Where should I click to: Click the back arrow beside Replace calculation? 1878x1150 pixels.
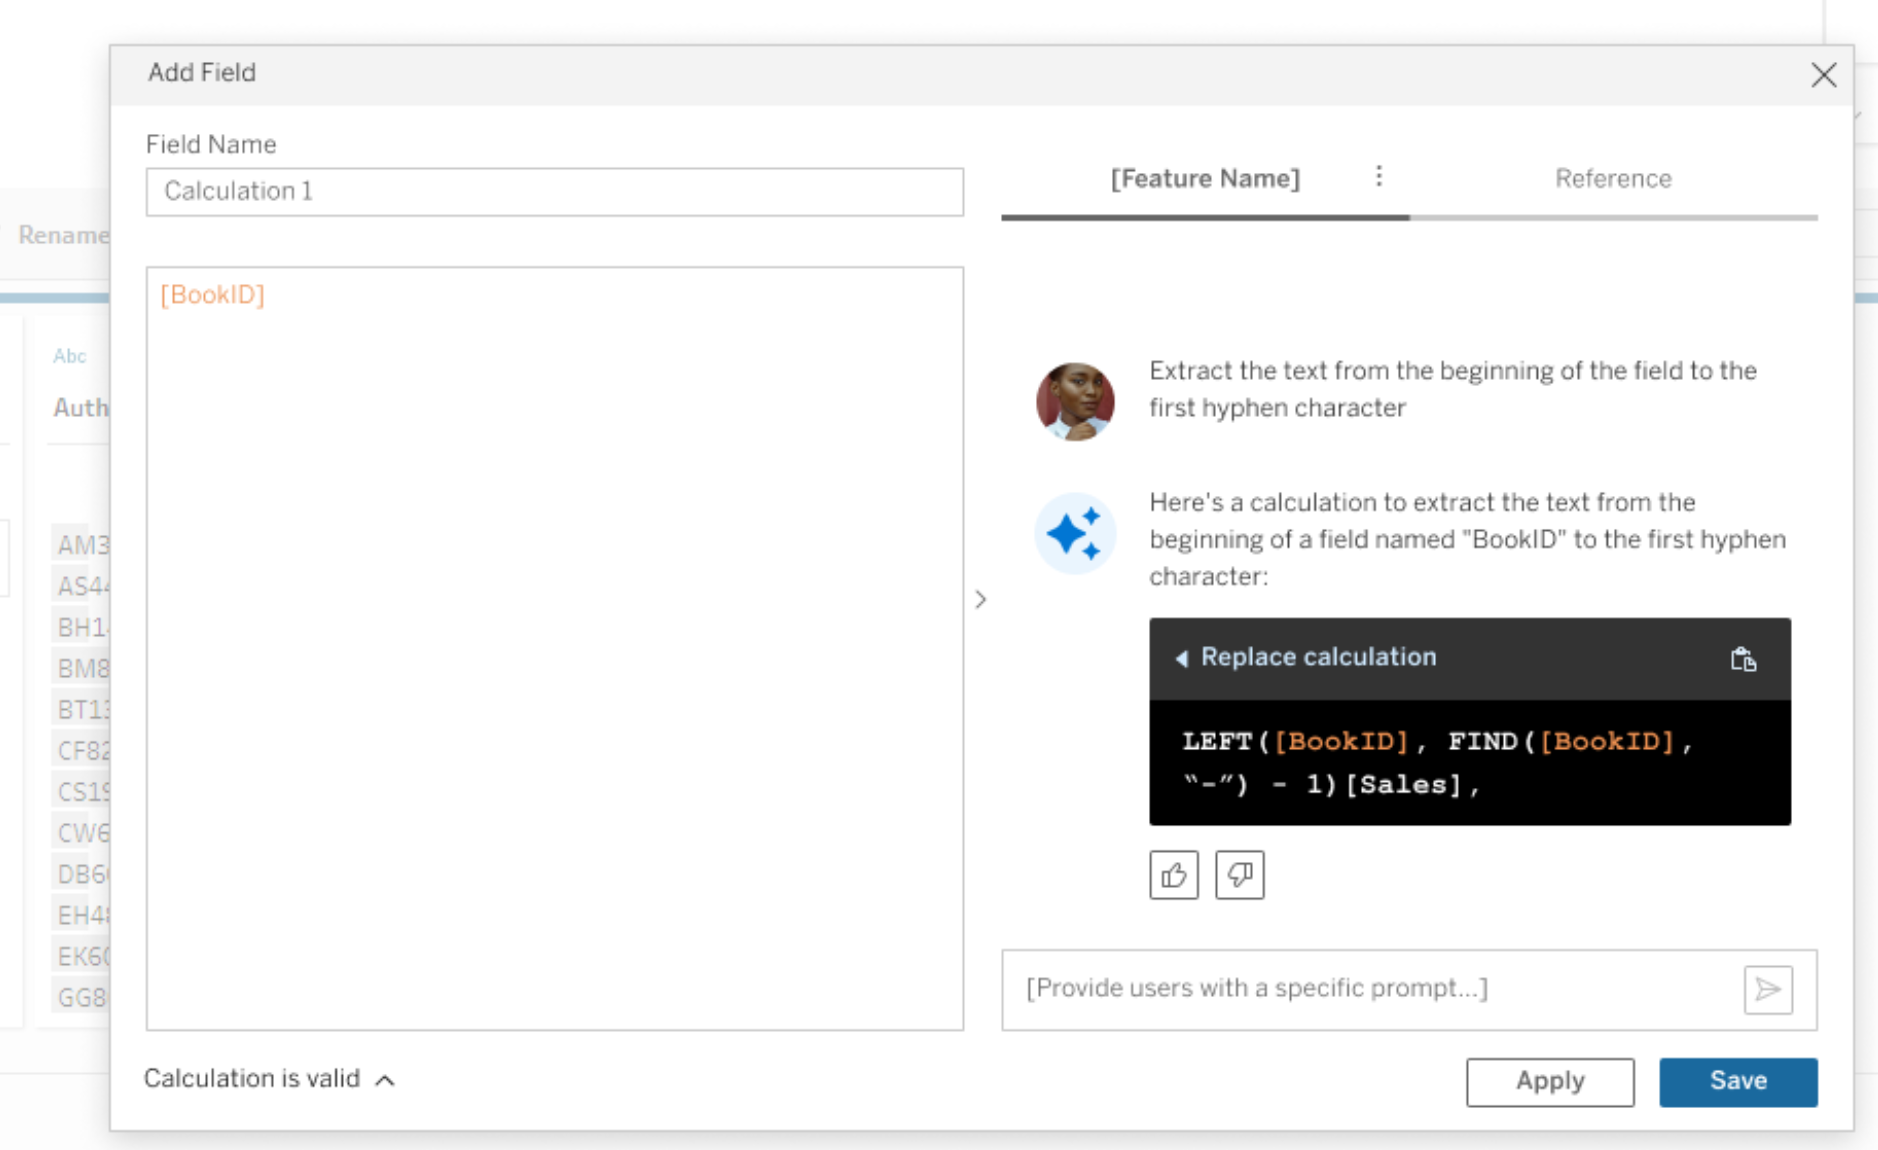coord(1182,659)
